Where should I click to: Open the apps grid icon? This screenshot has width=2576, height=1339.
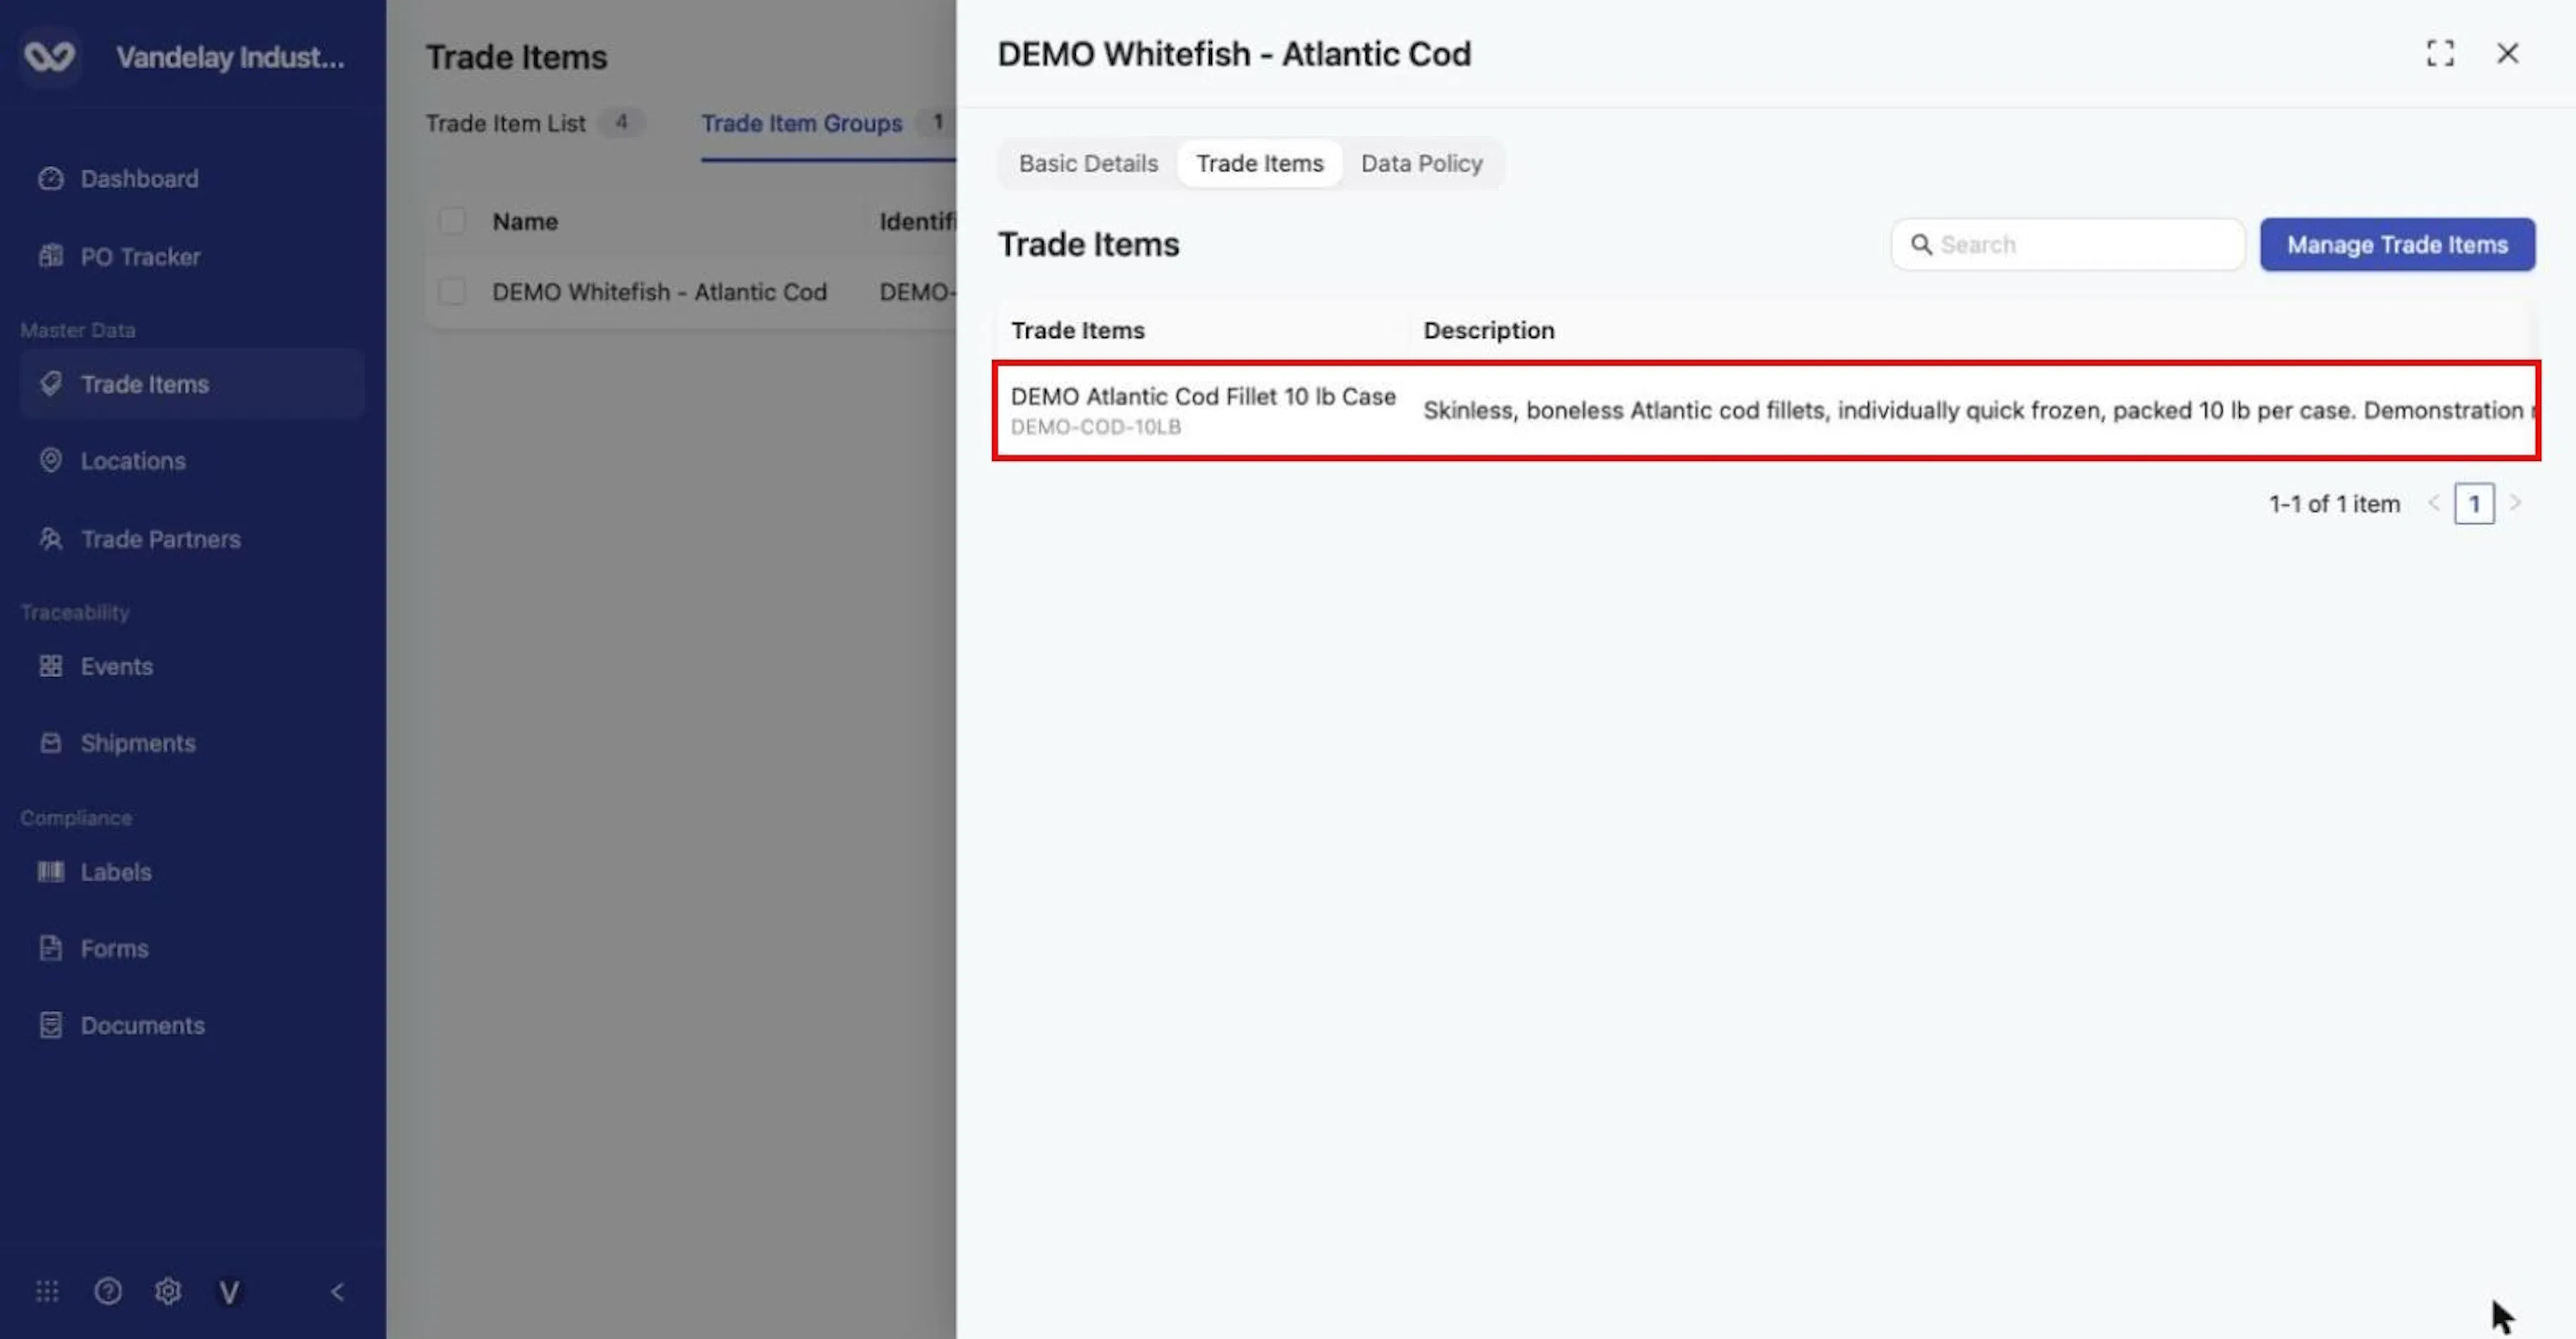pos(47,1292)
